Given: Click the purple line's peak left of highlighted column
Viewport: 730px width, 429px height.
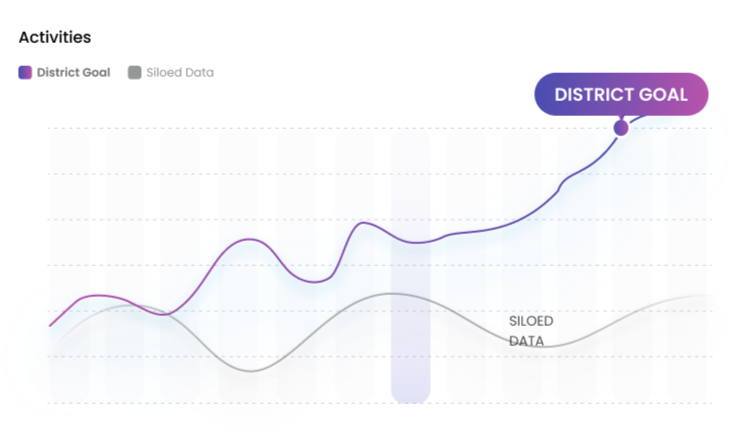Looking at the screenshot, I should pos(364,222).
